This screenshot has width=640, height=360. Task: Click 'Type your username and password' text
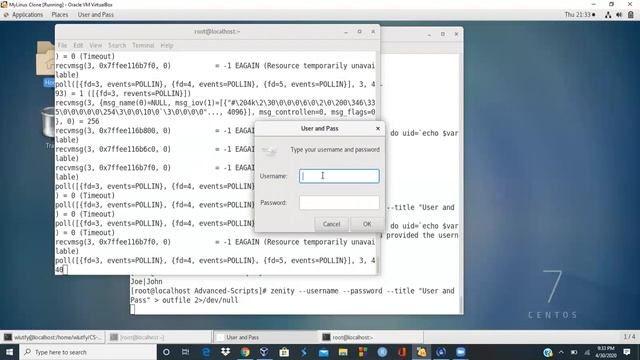pos(335,150)
